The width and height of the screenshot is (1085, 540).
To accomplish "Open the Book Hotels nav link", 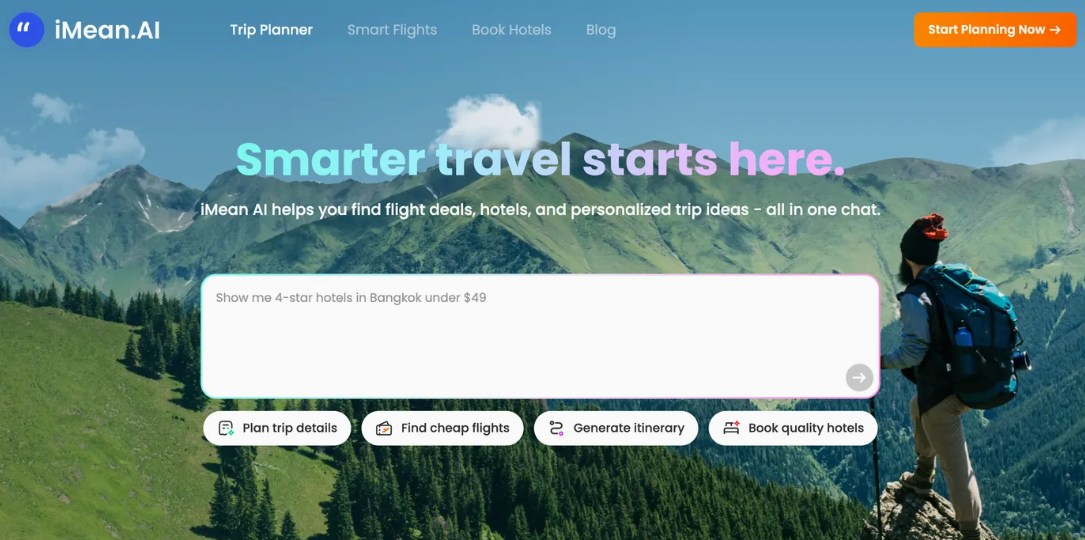I will [511, 30].
